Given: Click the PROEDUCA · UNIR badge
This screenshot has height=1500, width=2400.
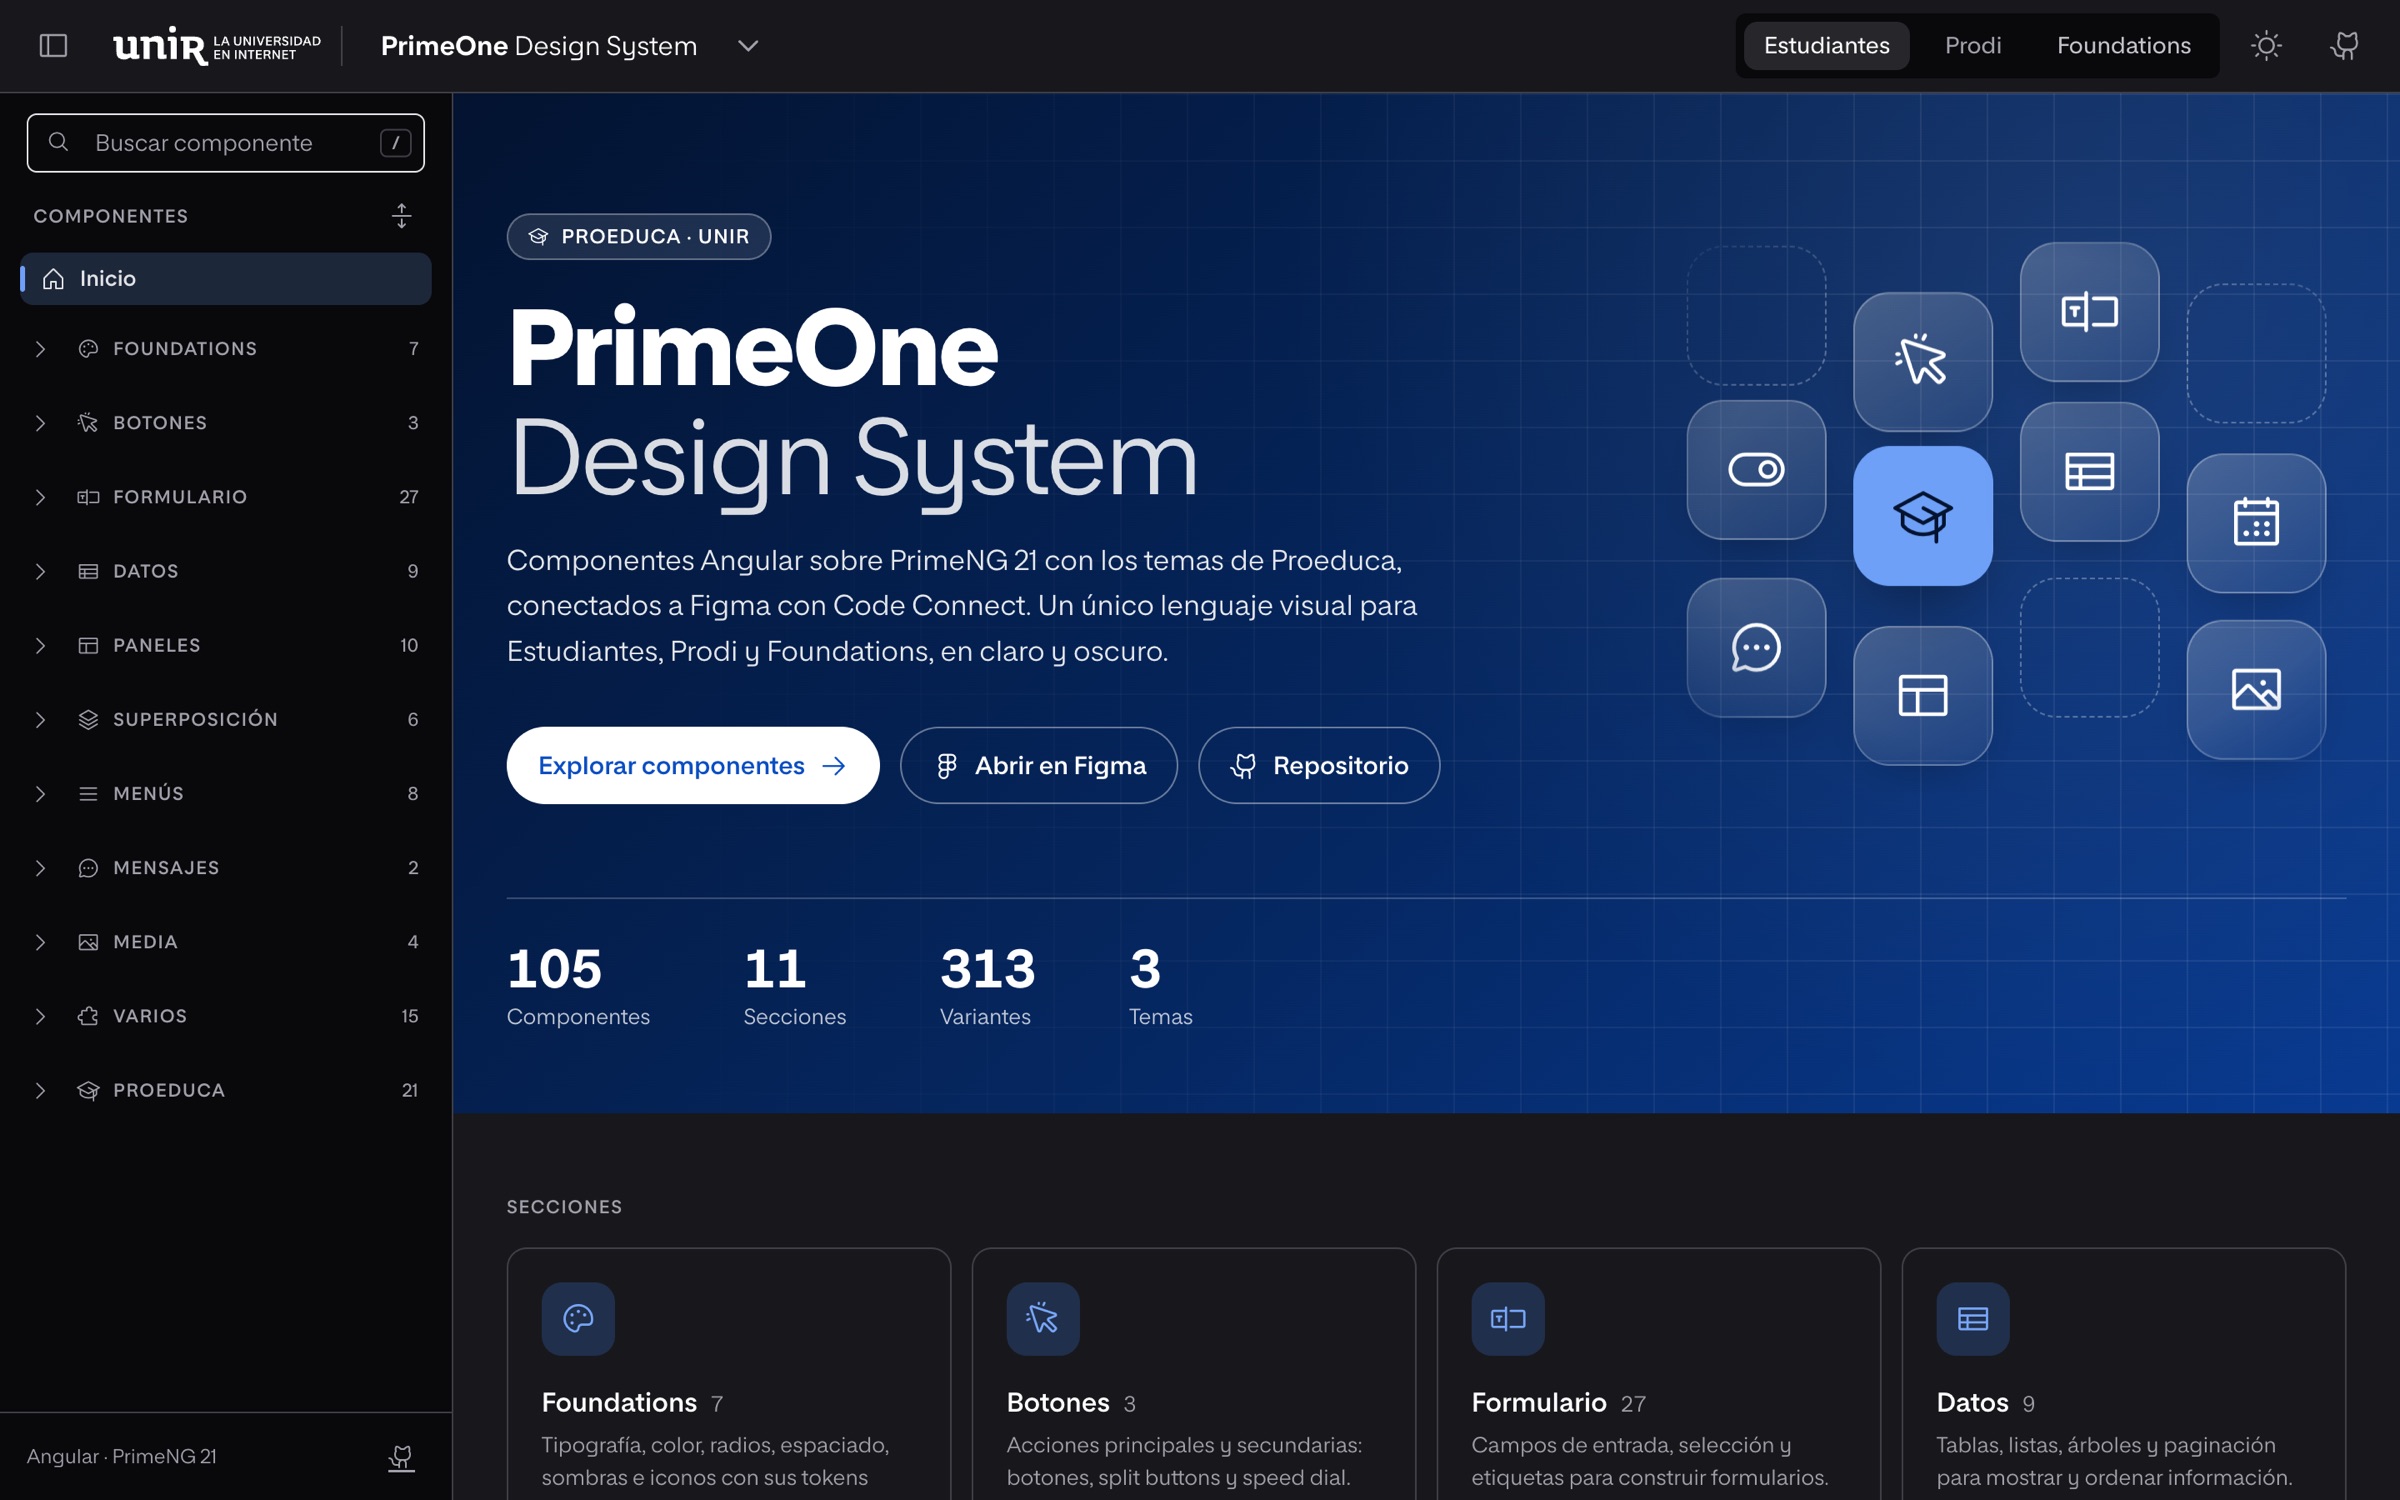Looking at the screenshot, I should point(639,237).
